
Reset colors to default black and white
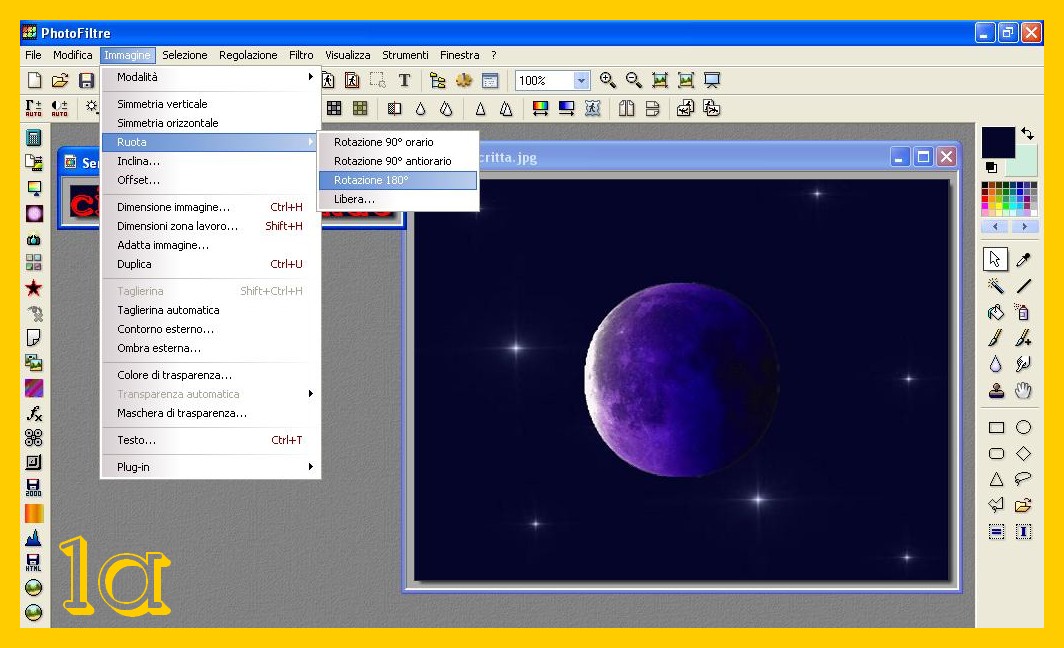[x=991, y=167]
